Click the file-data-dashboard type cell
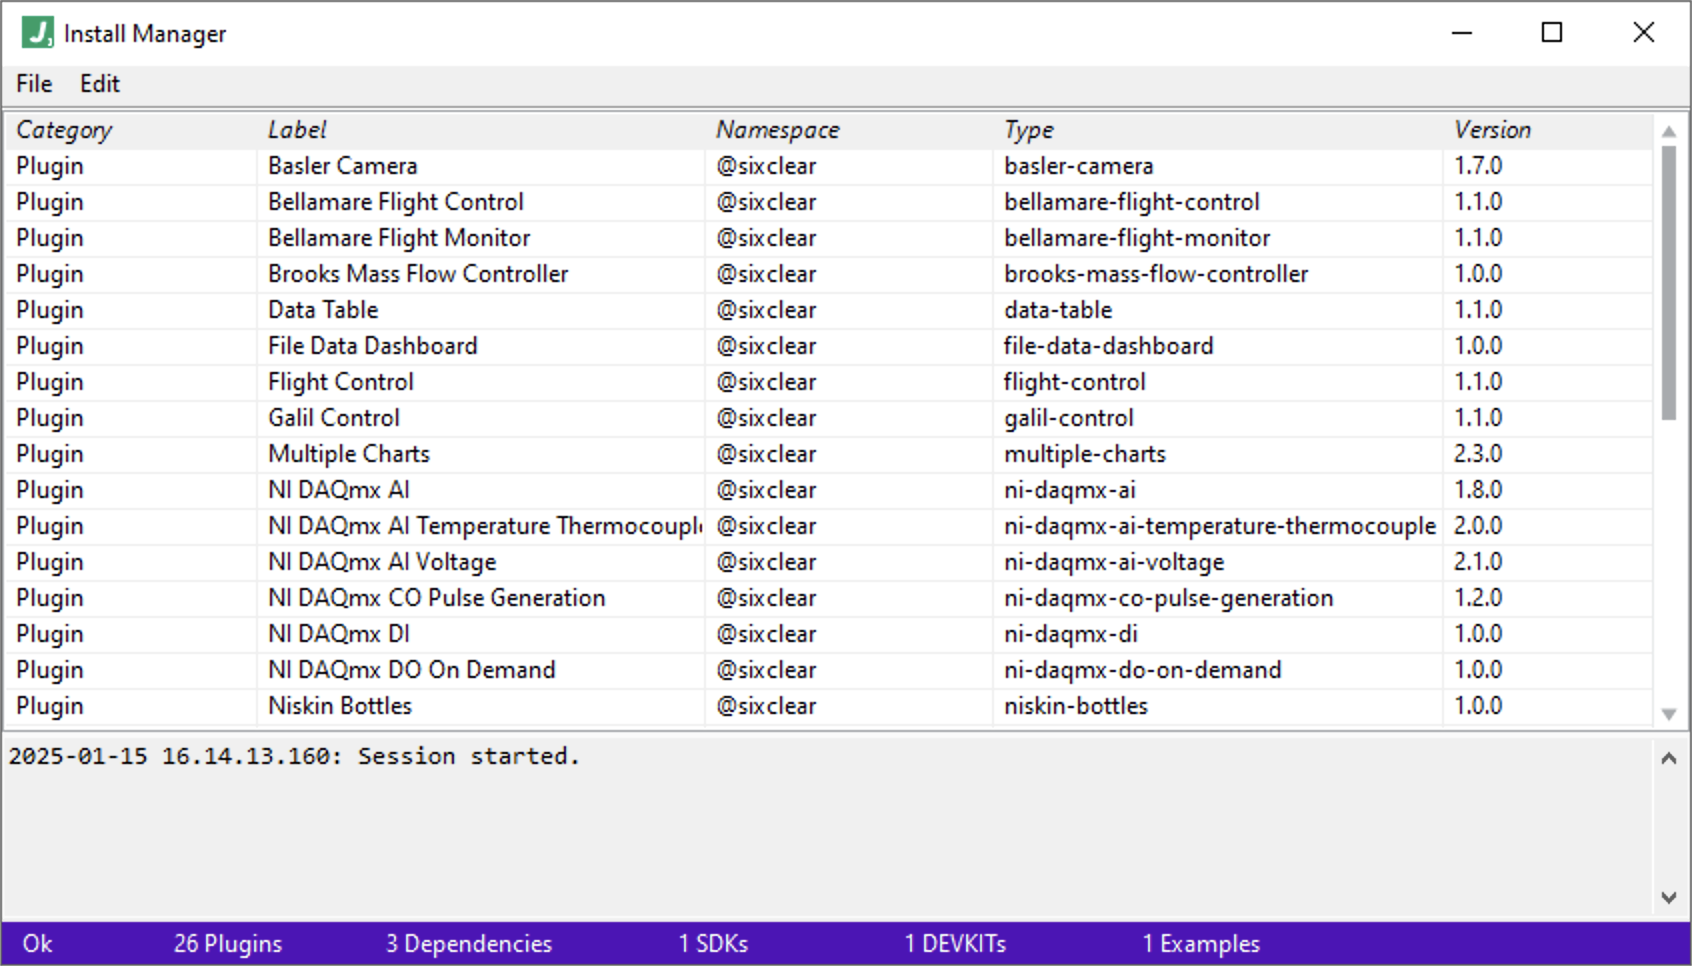This screenshot has width=1692, height=966. coord(1109,346)
